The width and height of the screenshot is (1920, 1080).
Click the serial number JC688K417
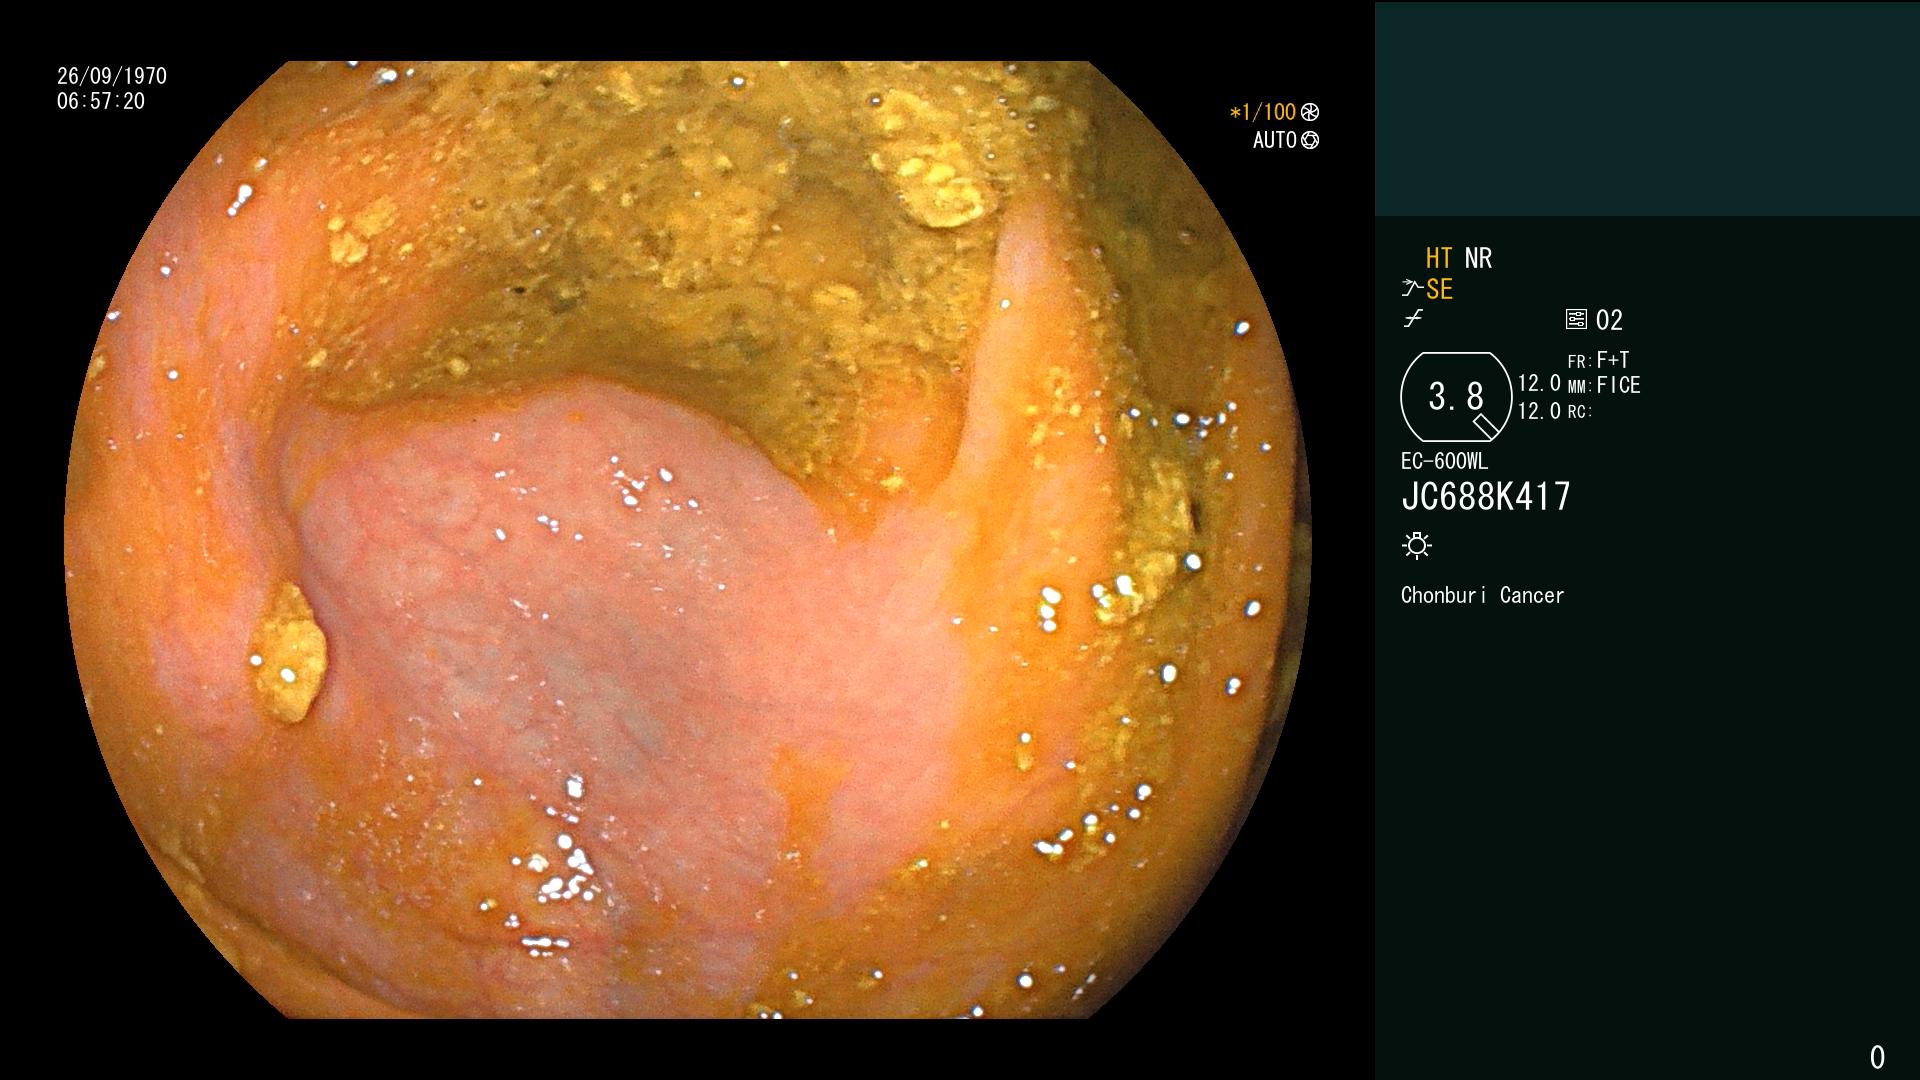[x=1486, y=496]
